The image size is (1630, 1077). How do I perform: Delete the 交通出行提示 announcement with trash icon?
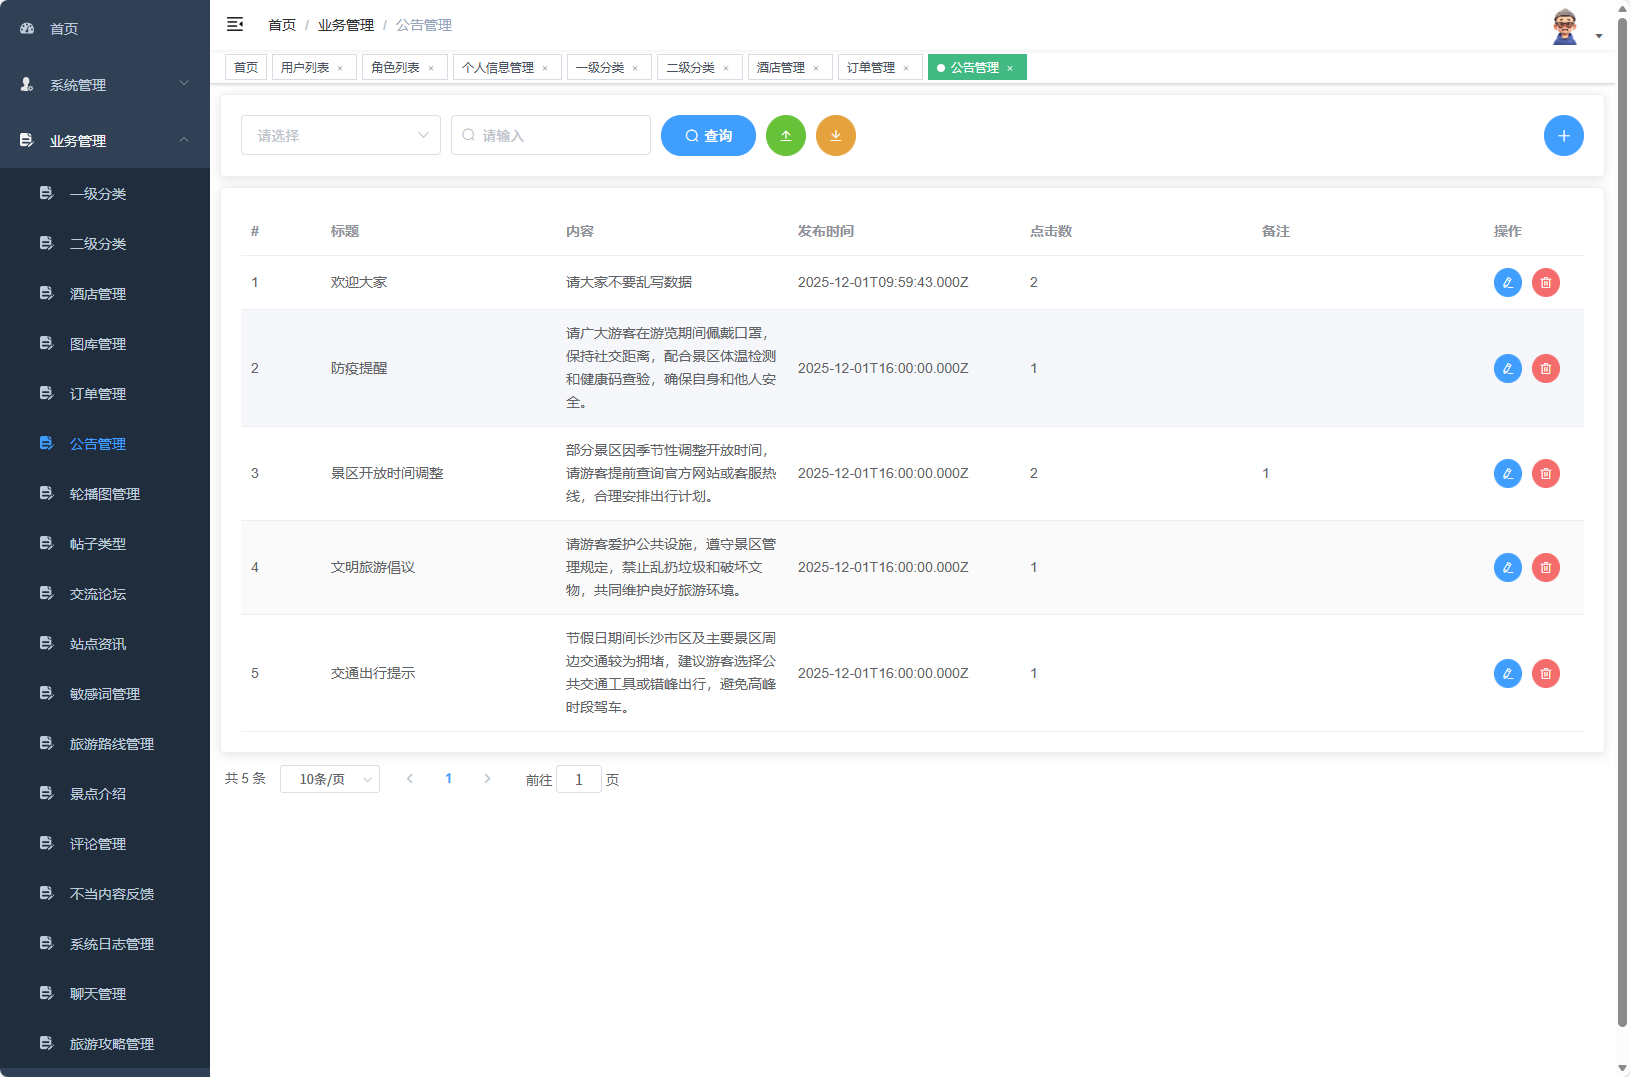pos(1546,673)
